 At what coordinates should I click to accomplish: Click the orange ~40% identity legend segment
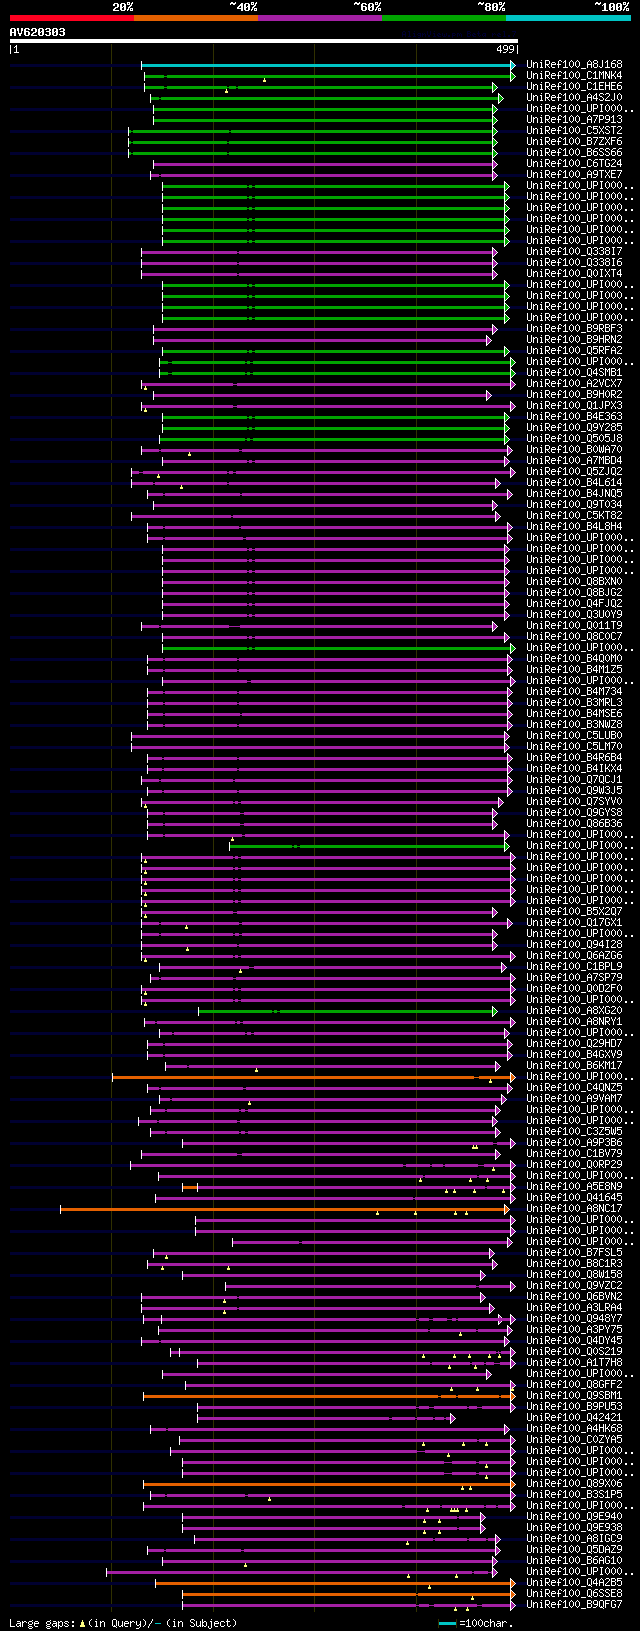tap(195, 18)
